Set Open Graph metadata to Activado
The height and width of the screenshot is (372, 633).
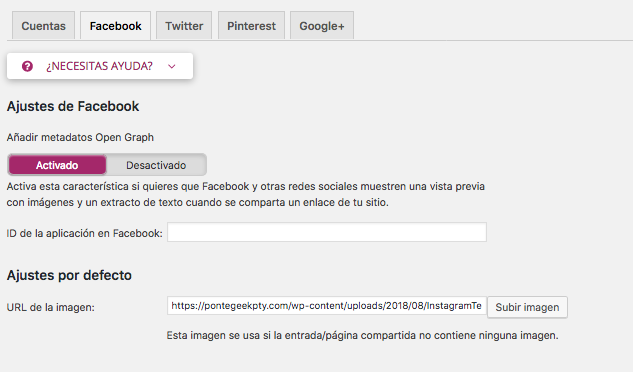pos(57,165)
